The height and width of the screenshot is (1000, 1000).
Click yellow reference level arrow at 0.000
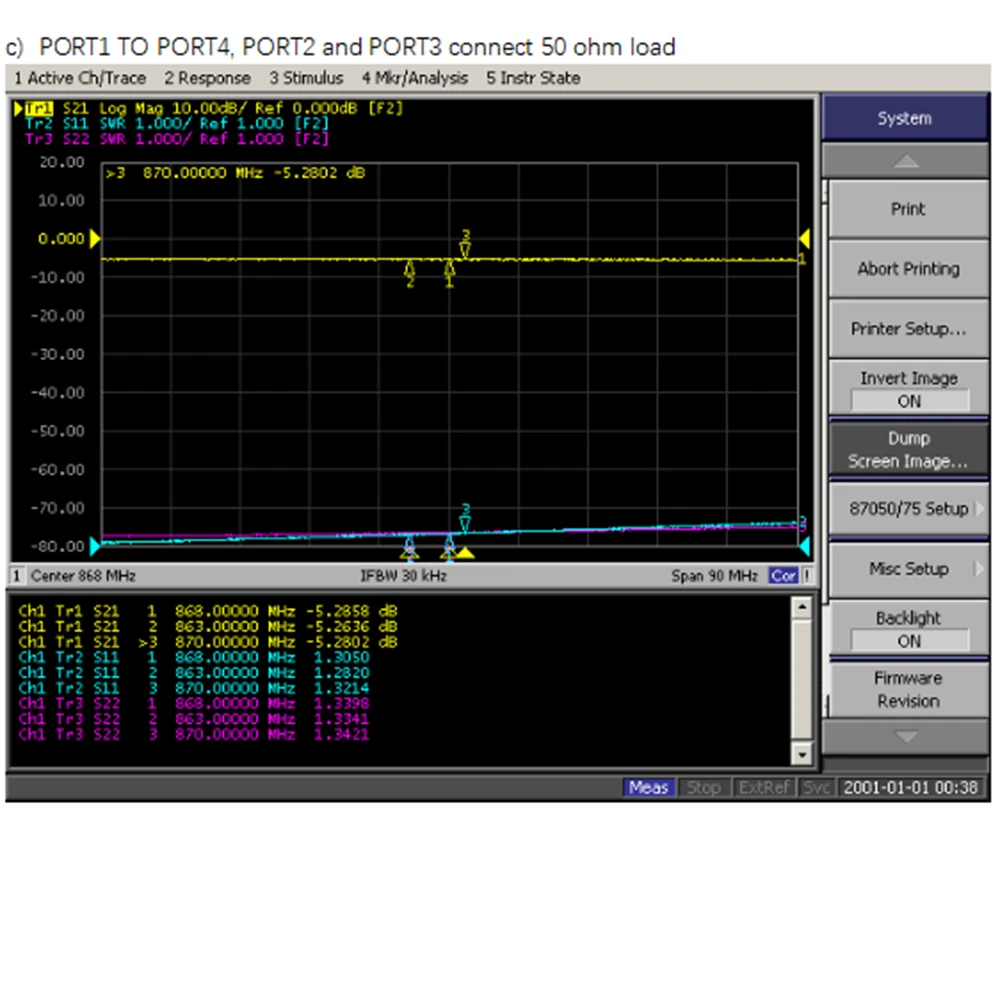pos(95,239)
